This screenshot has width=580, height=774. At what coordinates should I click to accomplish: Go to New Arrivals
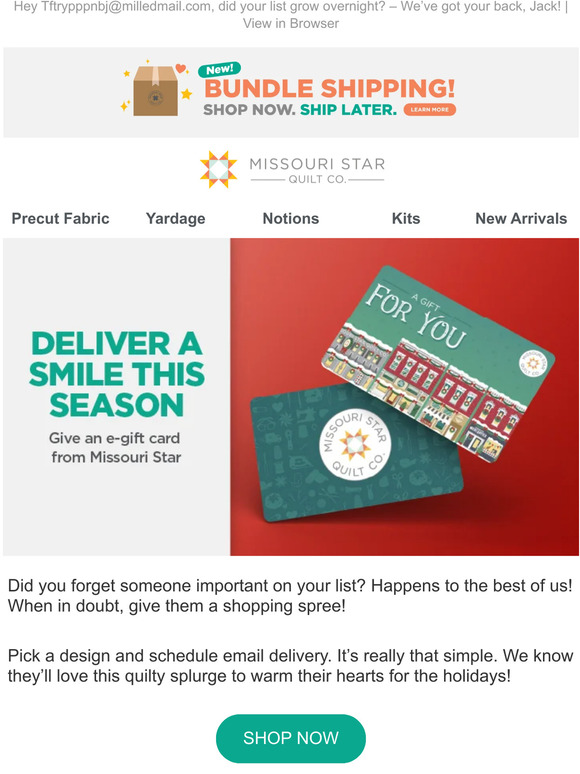tap(521, 218)
